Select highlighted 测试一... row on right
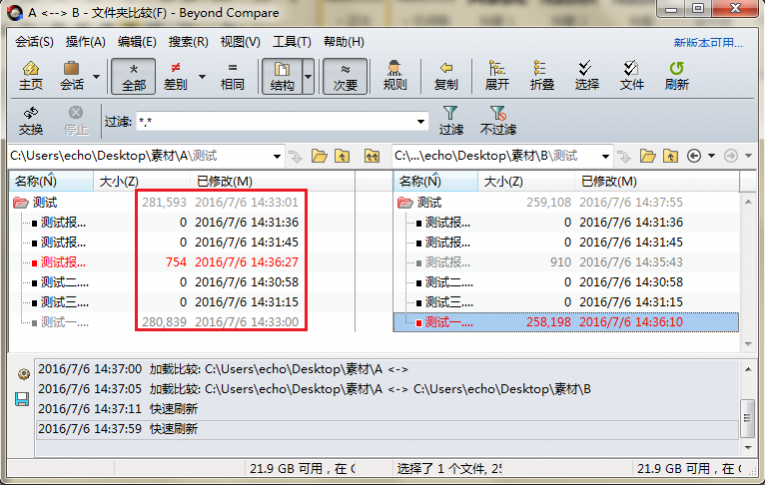 tap(566, 323)
